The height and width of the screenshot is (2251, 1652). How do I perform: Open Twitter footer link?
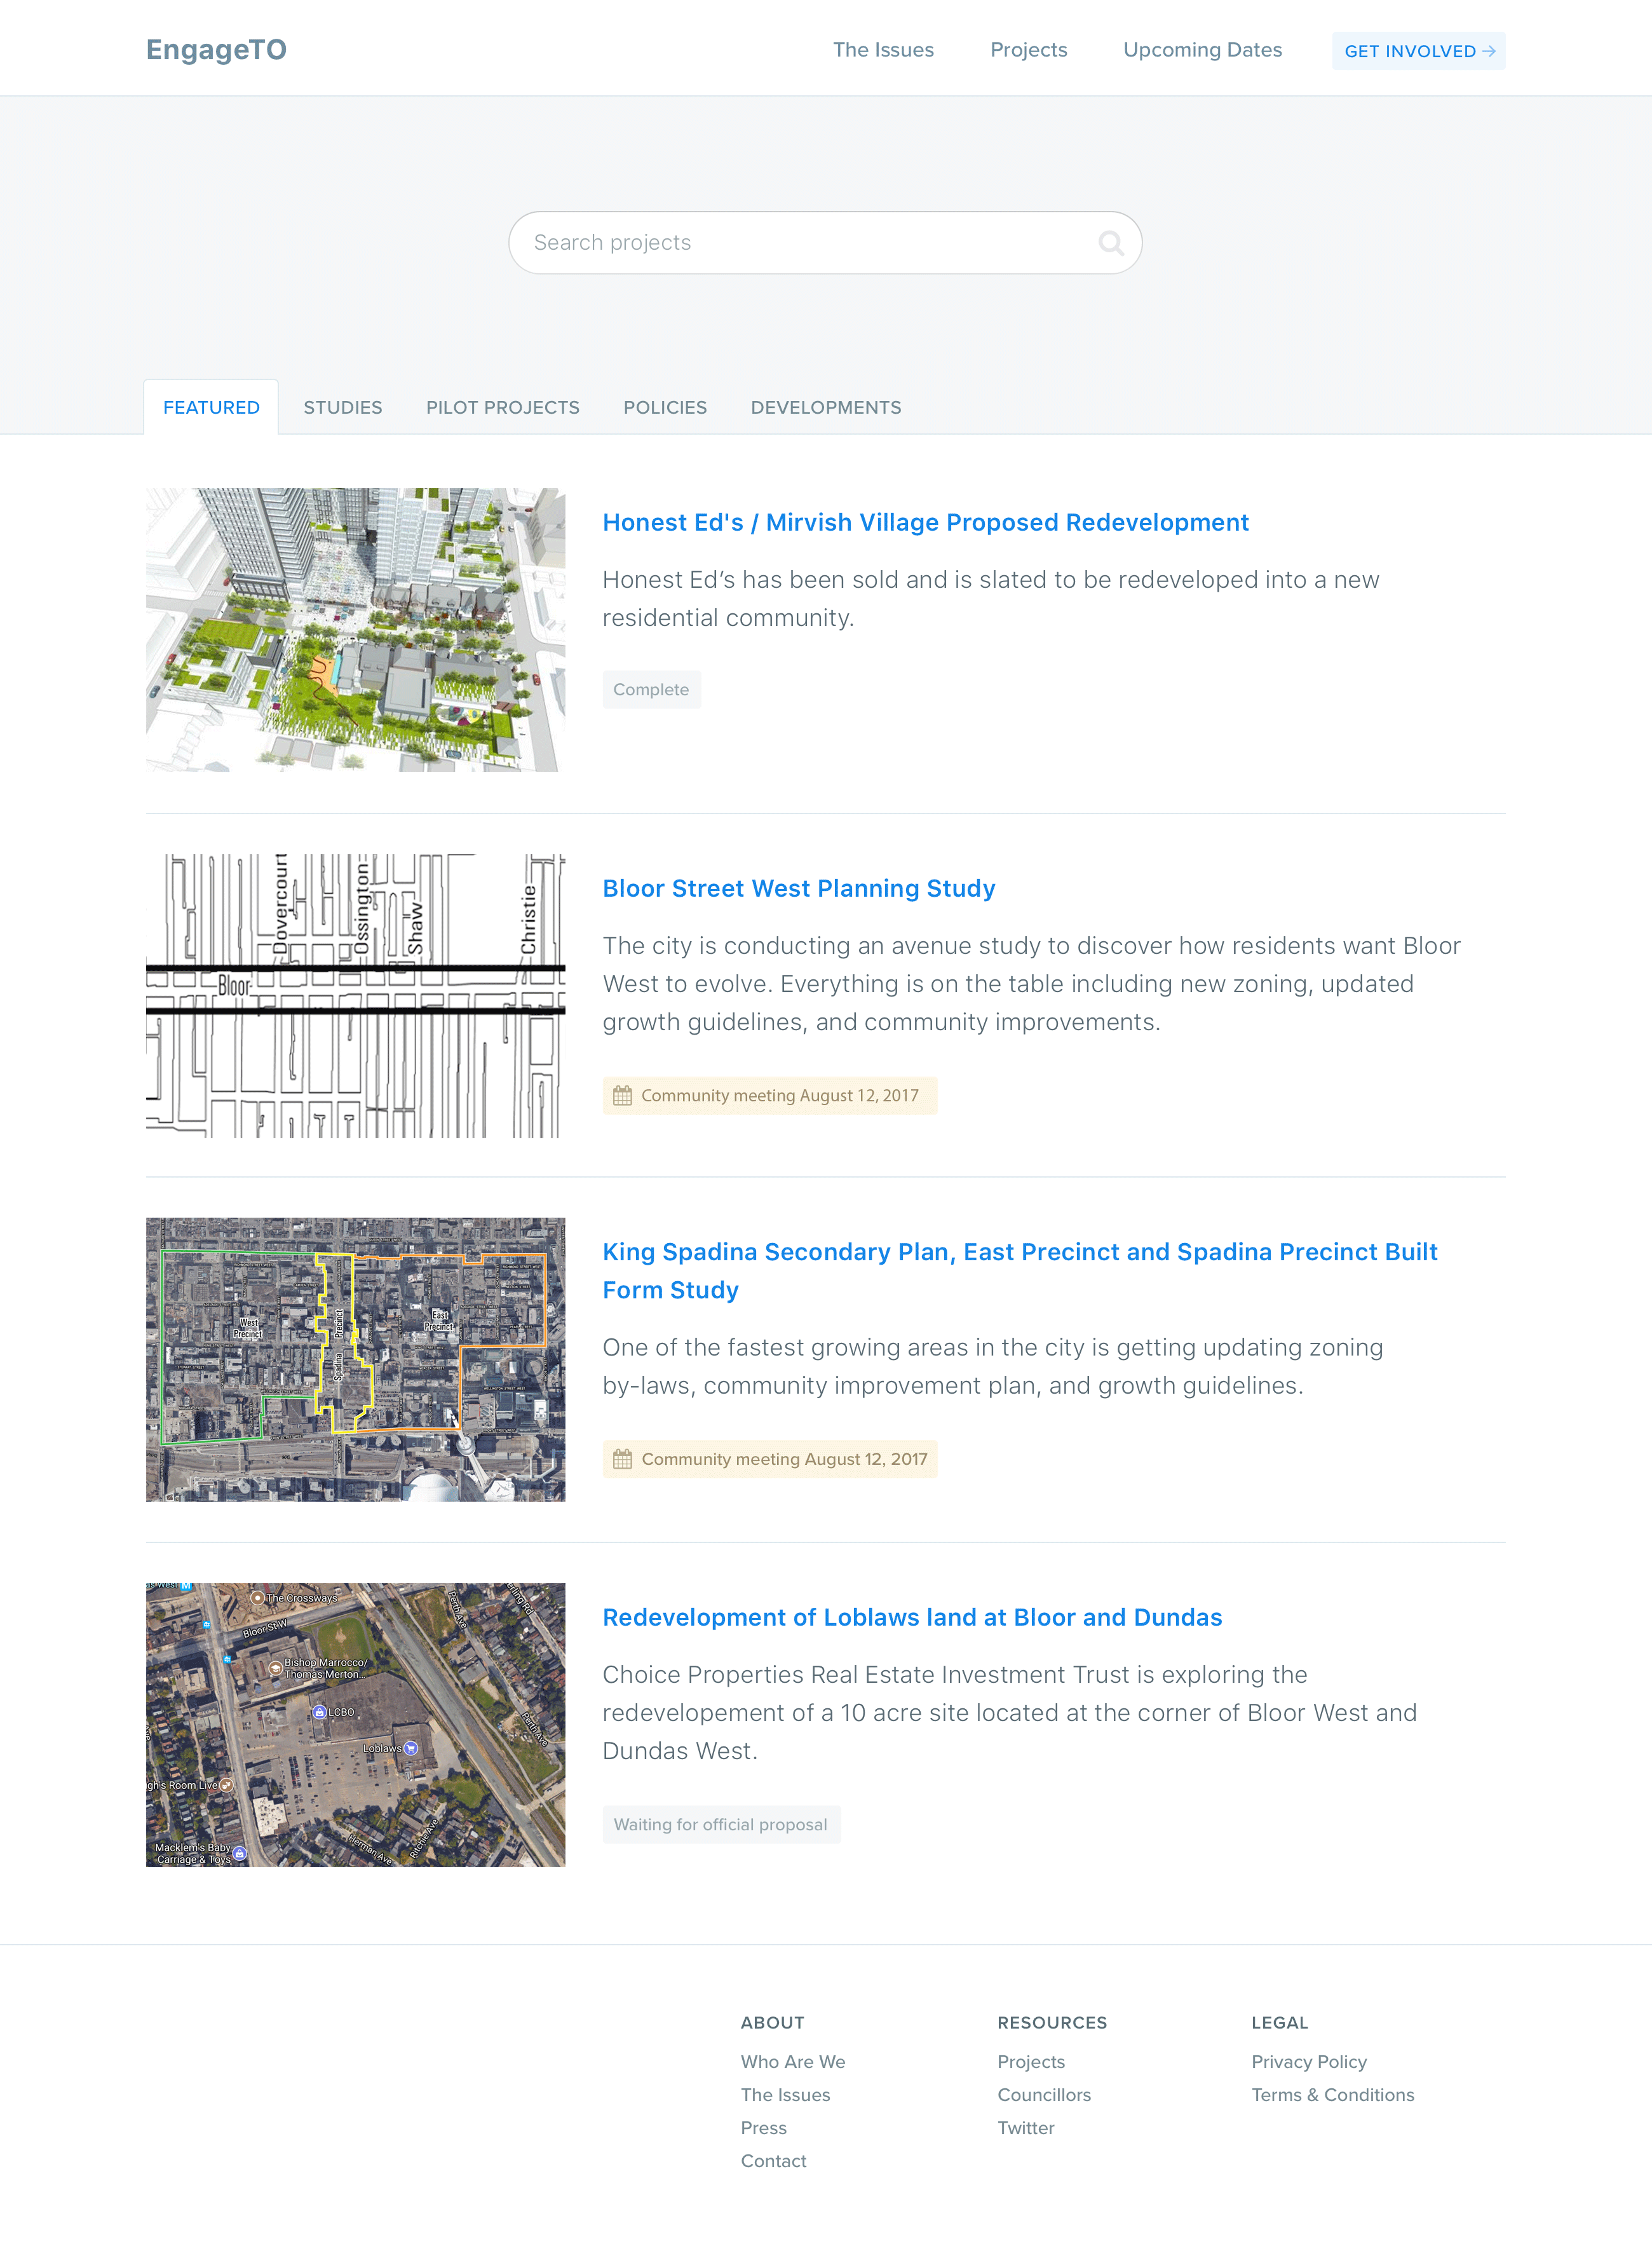tap(1026, 2127)
